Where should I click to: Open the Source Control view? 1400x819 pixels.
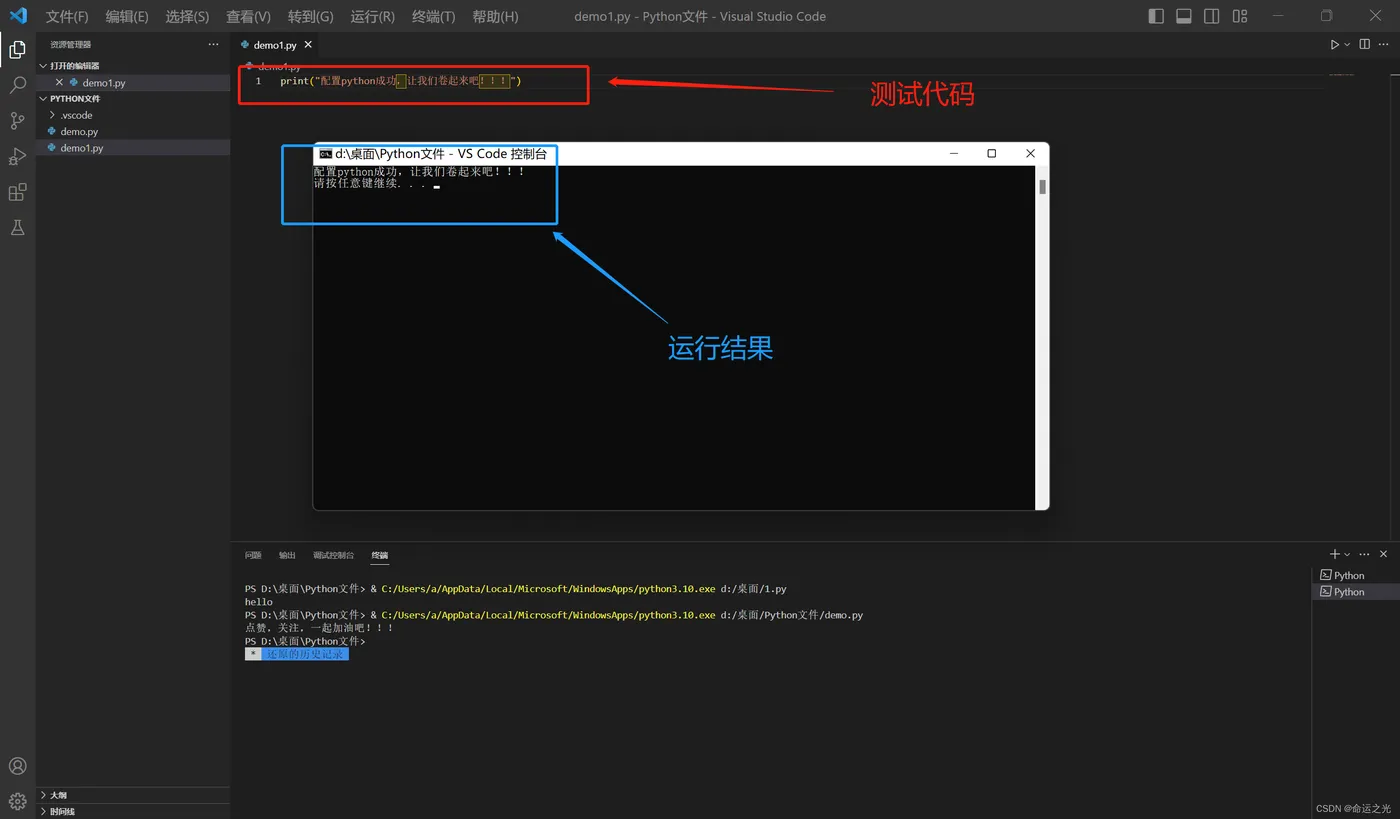pyautogui.click(x=17, y=121)
